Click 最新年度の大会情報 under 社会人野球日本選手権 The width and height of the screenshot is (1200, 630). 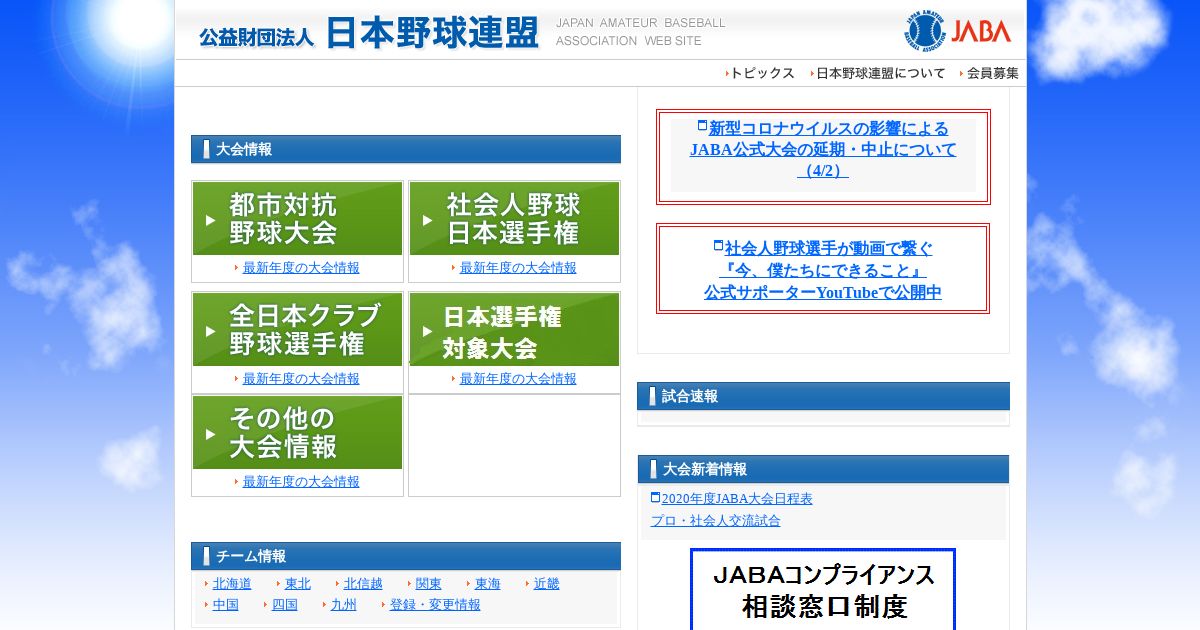coord(518,268)
